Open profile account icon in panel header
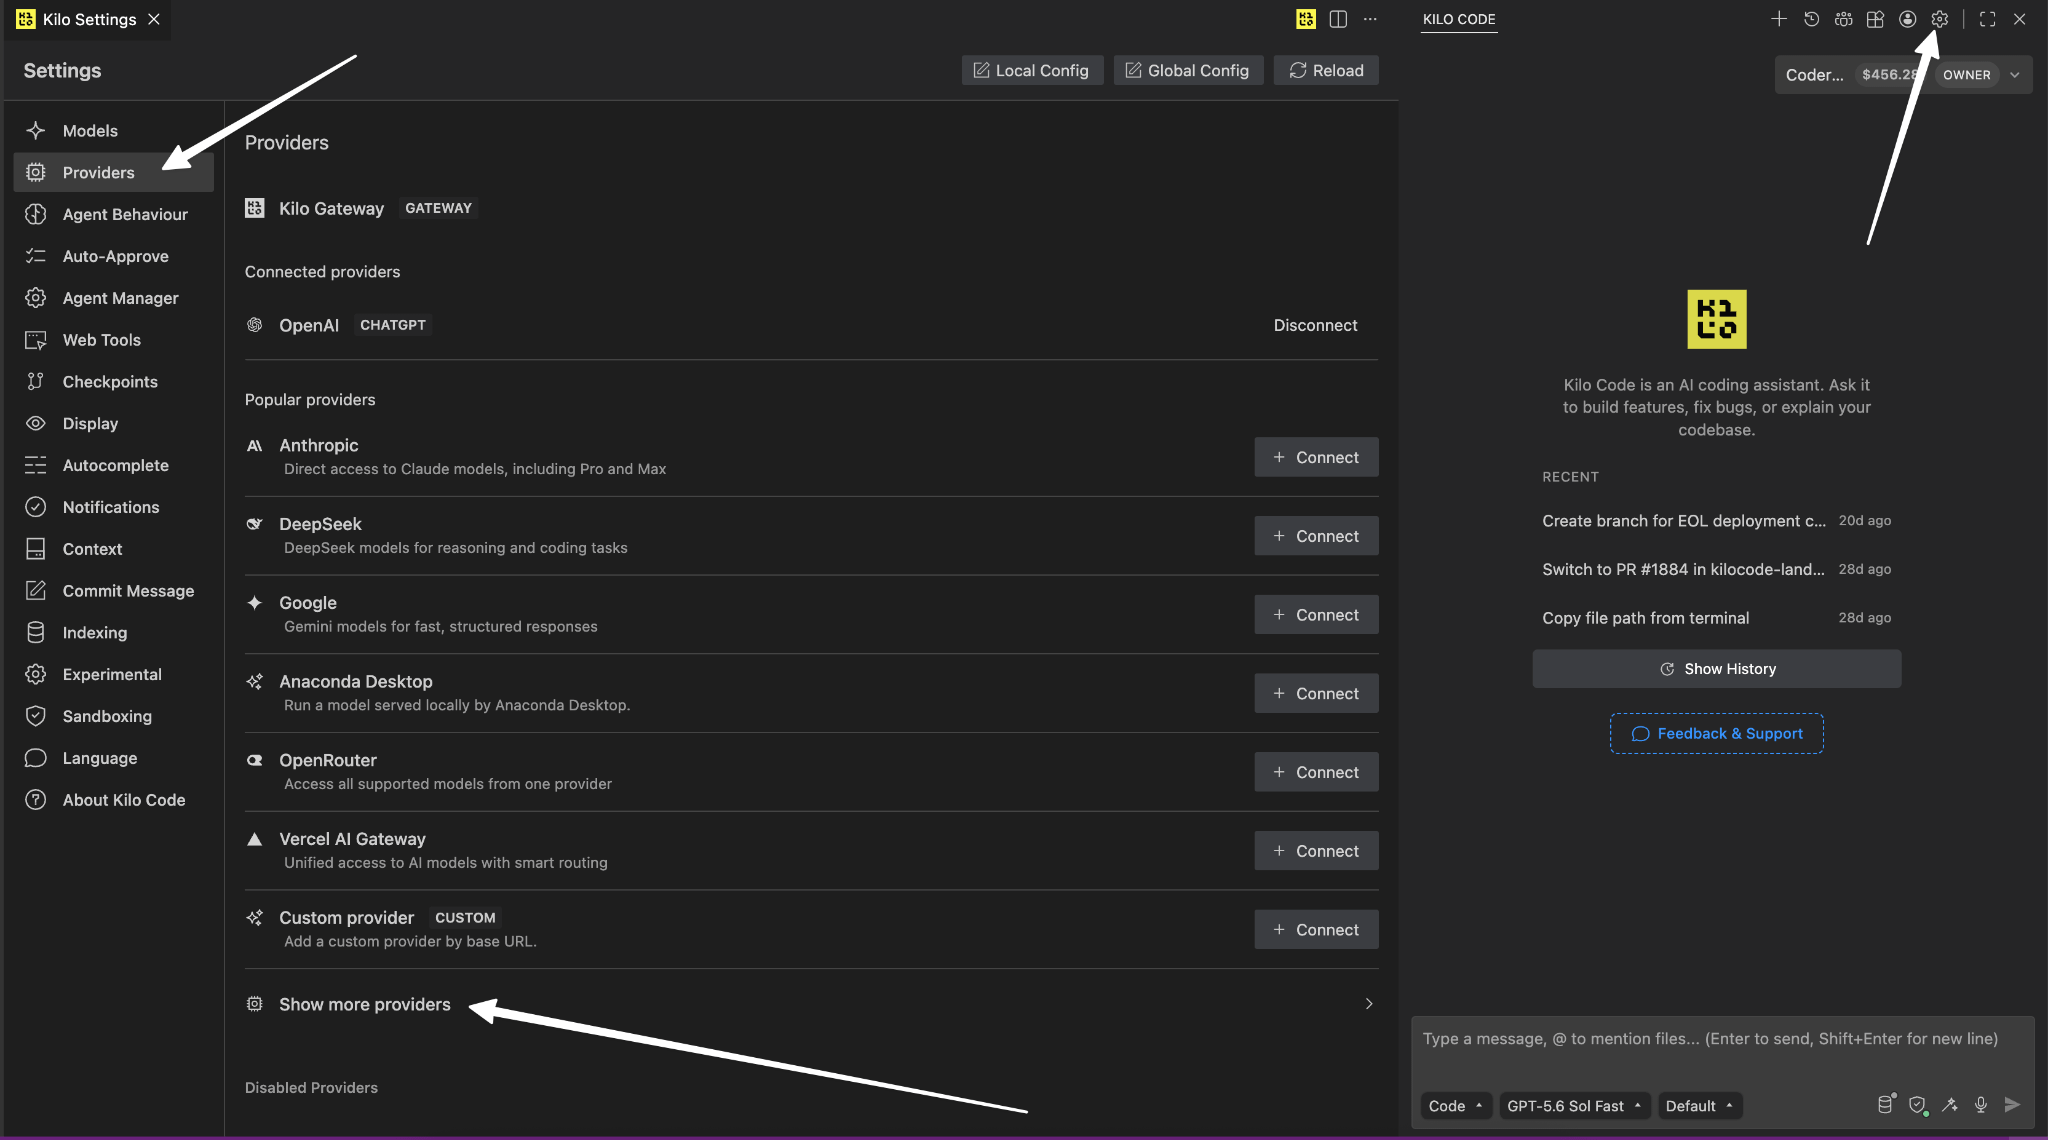 [1907, 19]
